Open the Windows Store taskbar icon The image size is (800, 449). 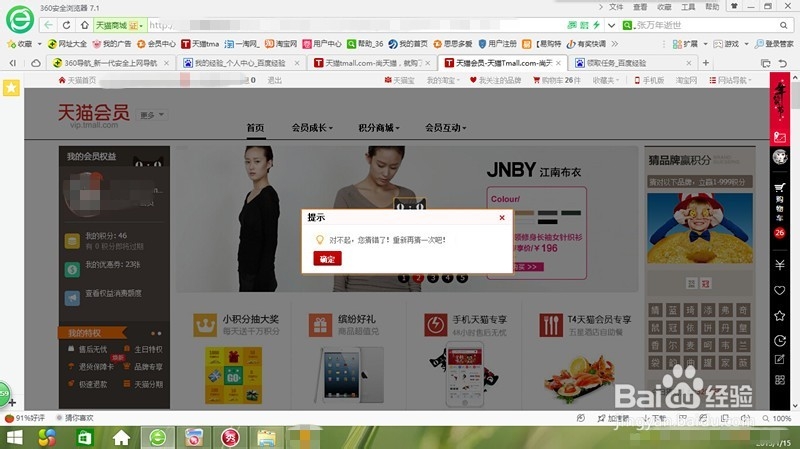[x=84, y=438]
